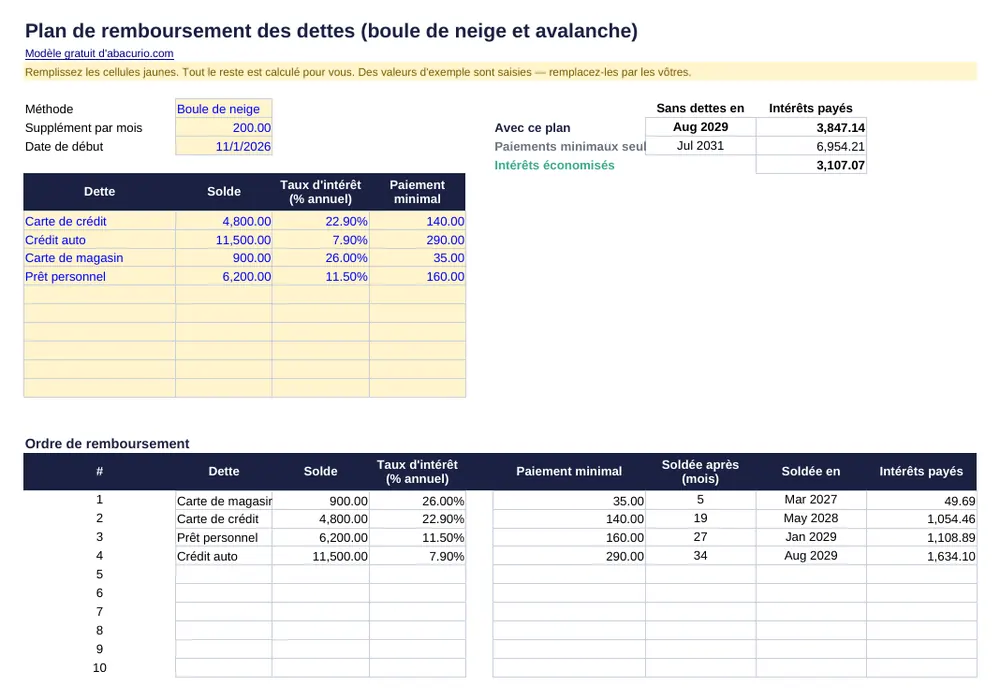The width and height of the screenshot is (1000, 700).
Task: Click the "Carte de magasin" name in yellow input table
Action: click(99, 258)
